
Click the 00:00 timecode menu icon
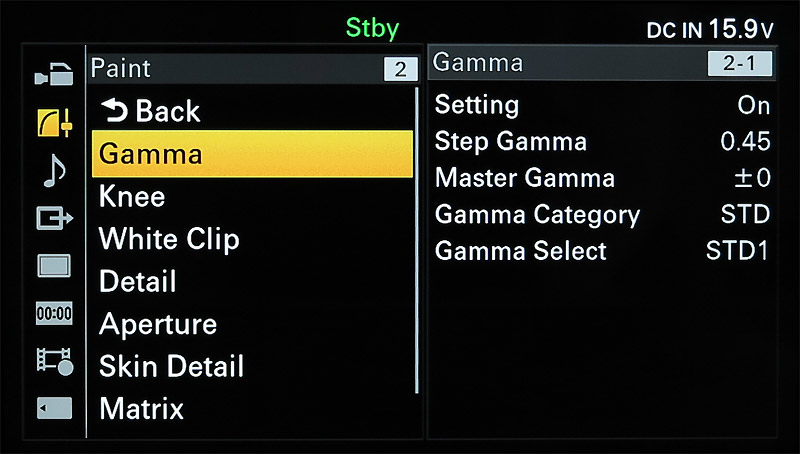(53, 313)
